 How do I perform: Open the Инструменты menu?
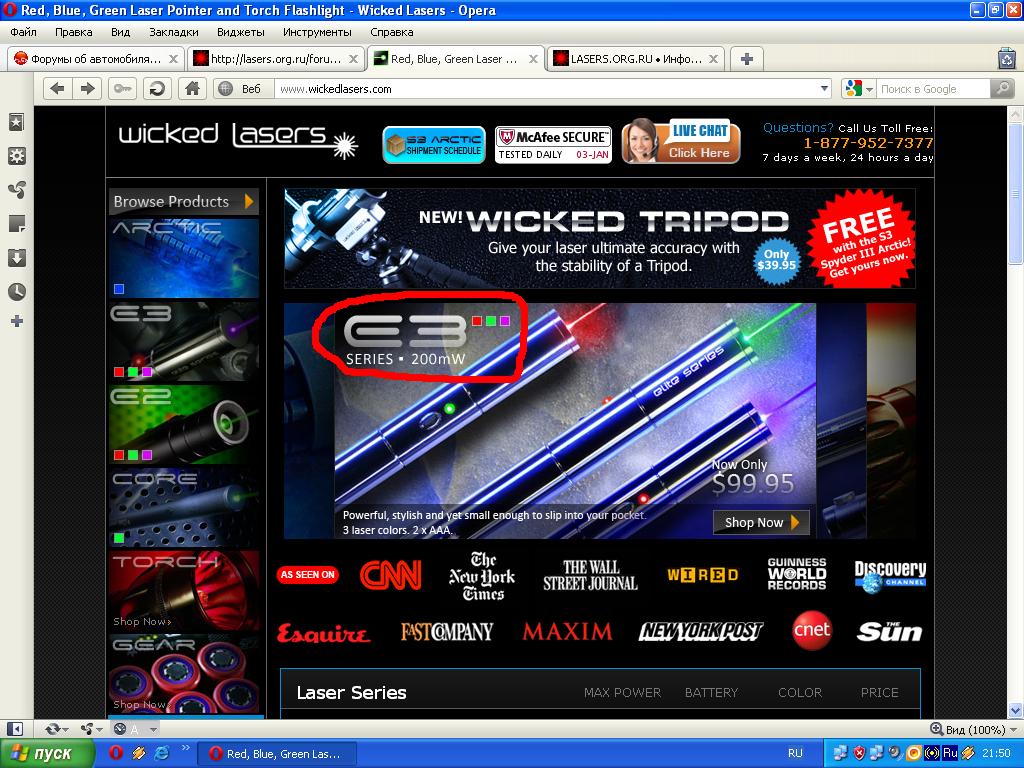pos(317,32)
